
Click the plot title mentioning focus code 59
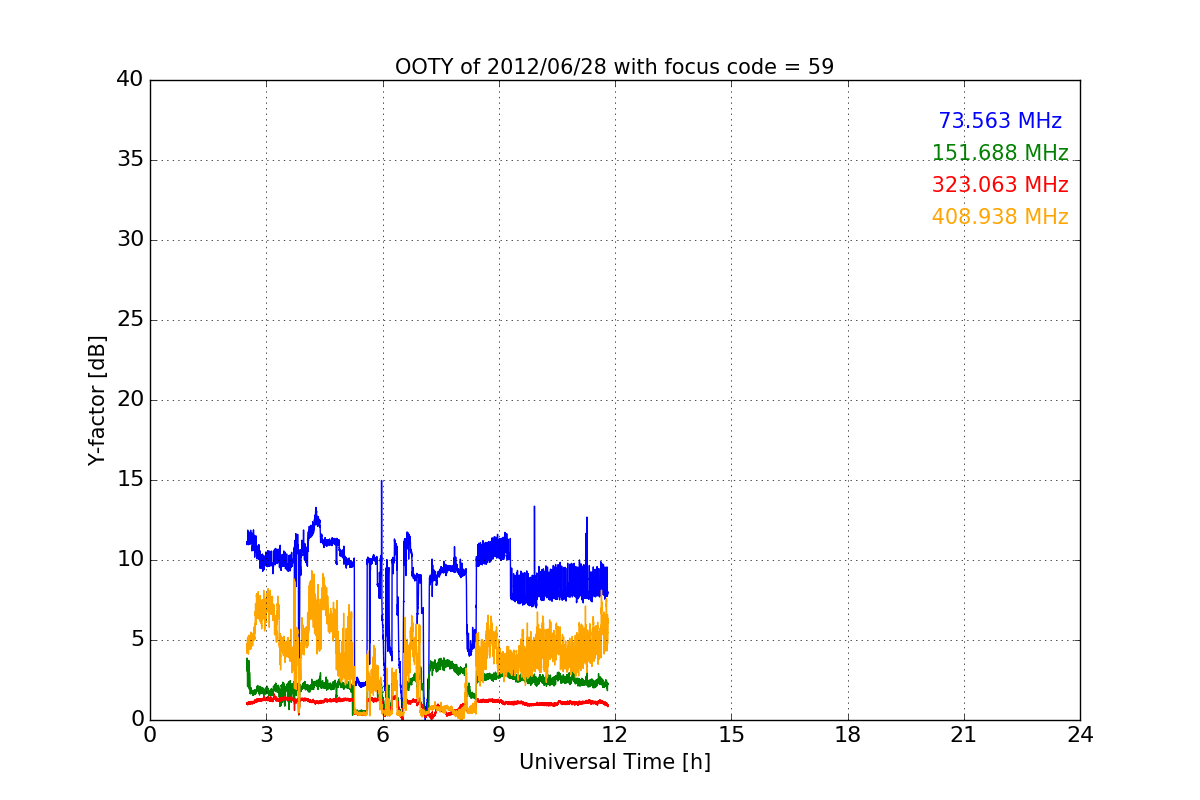614,67
